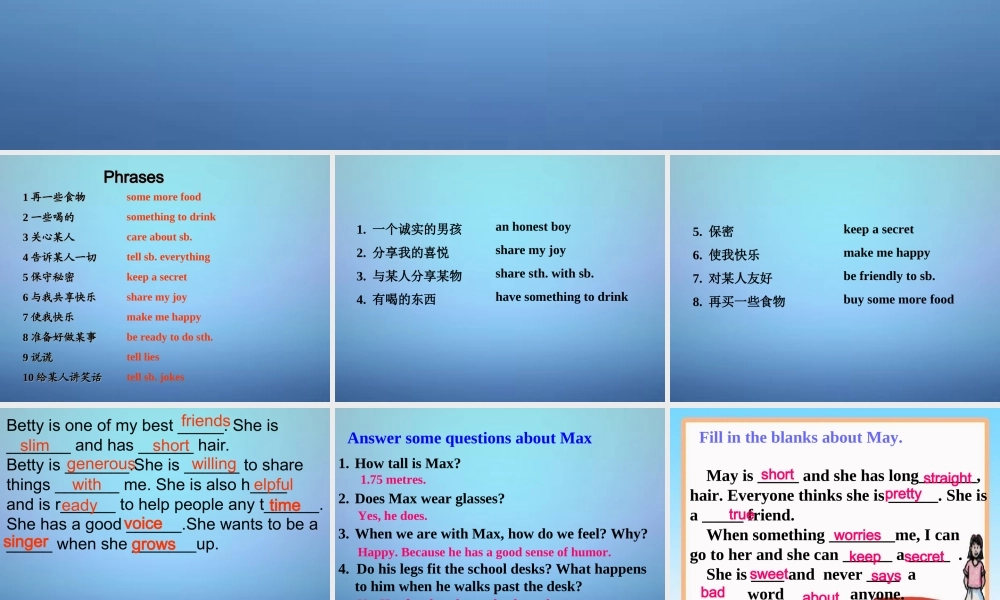Click the phrase 'share sth. with sb.'
This screenshot has width=1000, height=600.
[x=544, y=273]
